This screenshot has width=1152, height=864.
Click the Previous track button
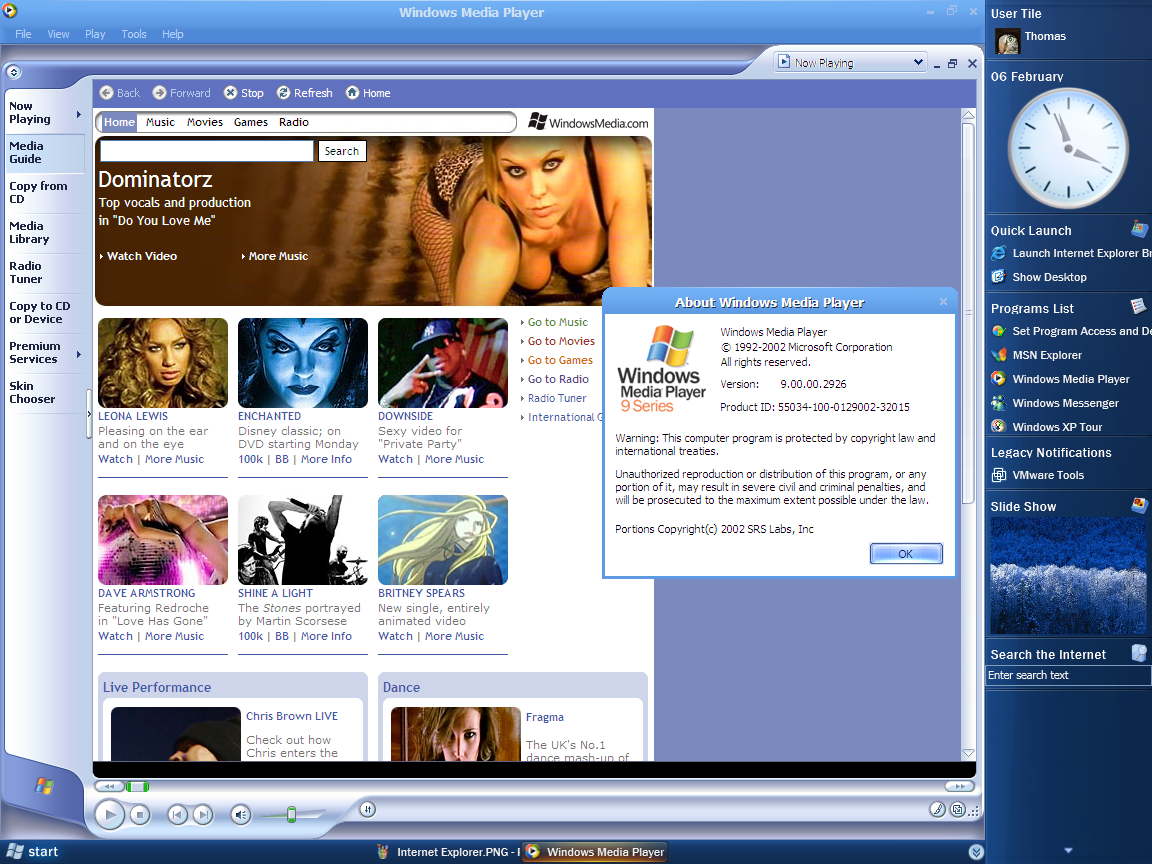tap(177, 814)
